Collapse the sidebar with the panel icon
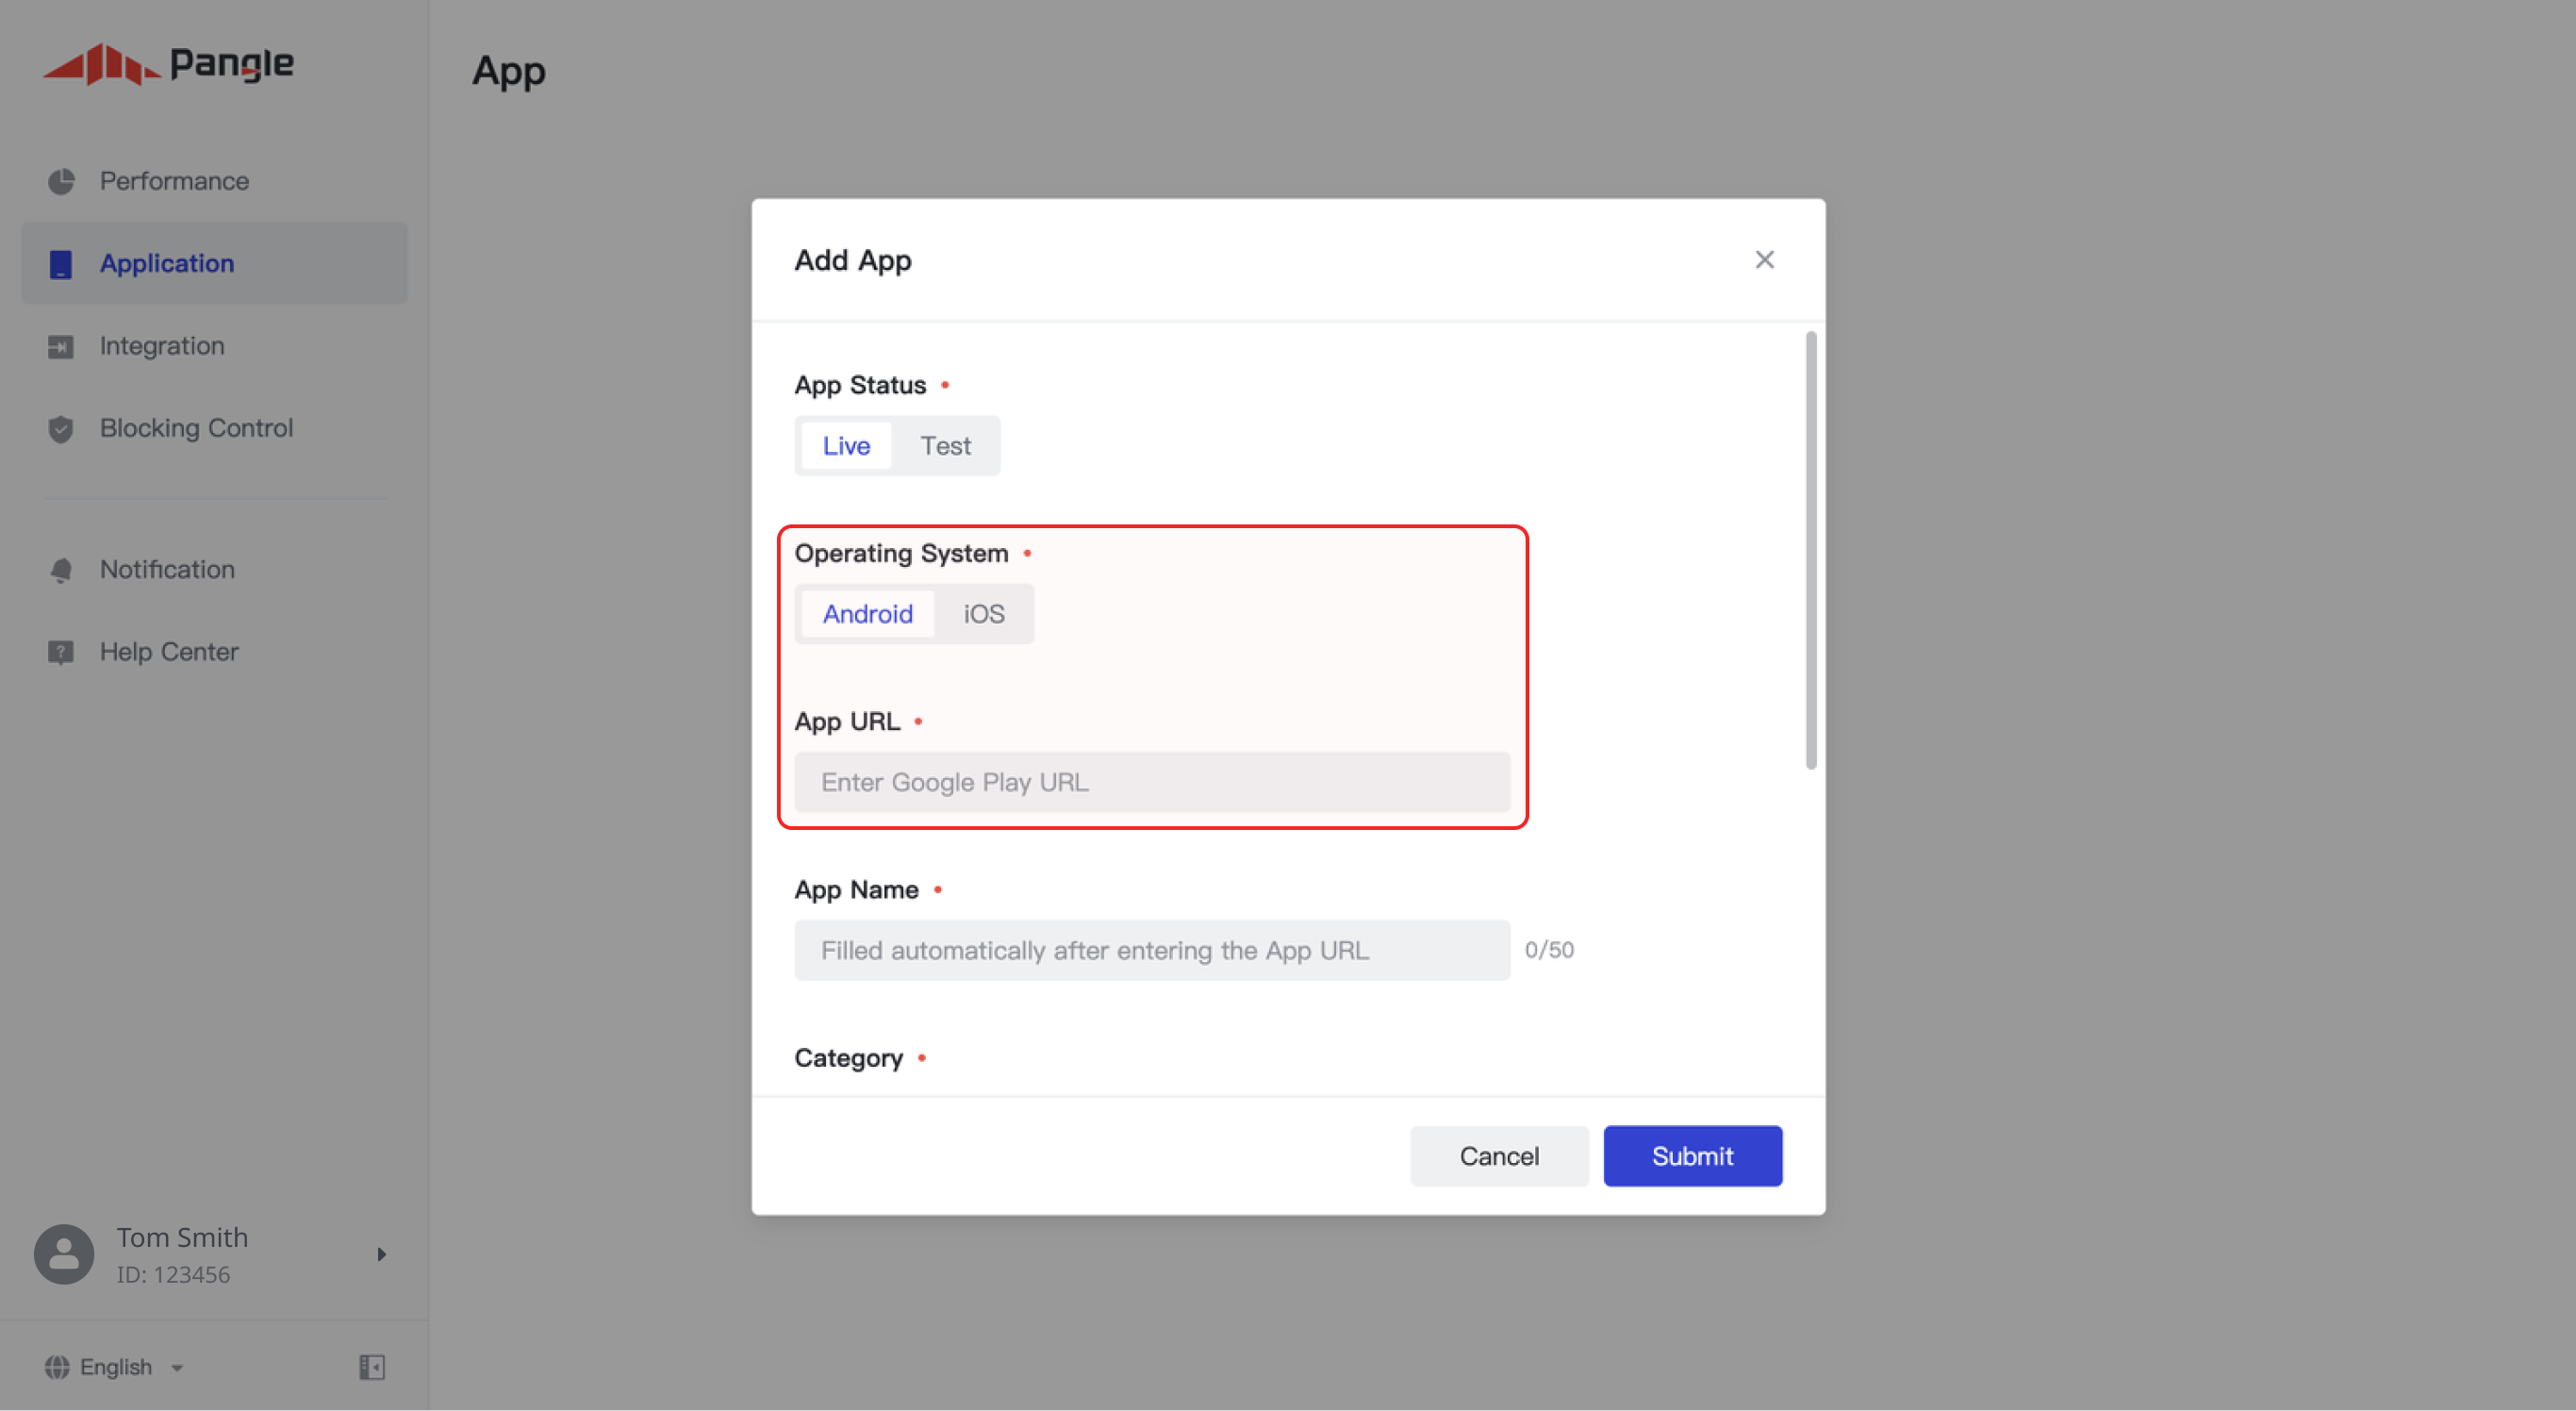 [x=372, y=1367]
